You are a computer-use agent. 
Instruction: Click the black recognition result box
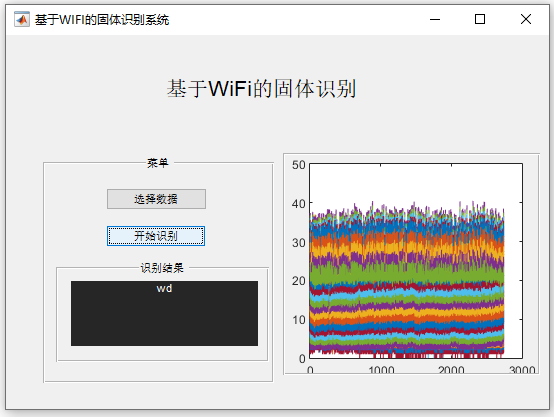point(164,313)
